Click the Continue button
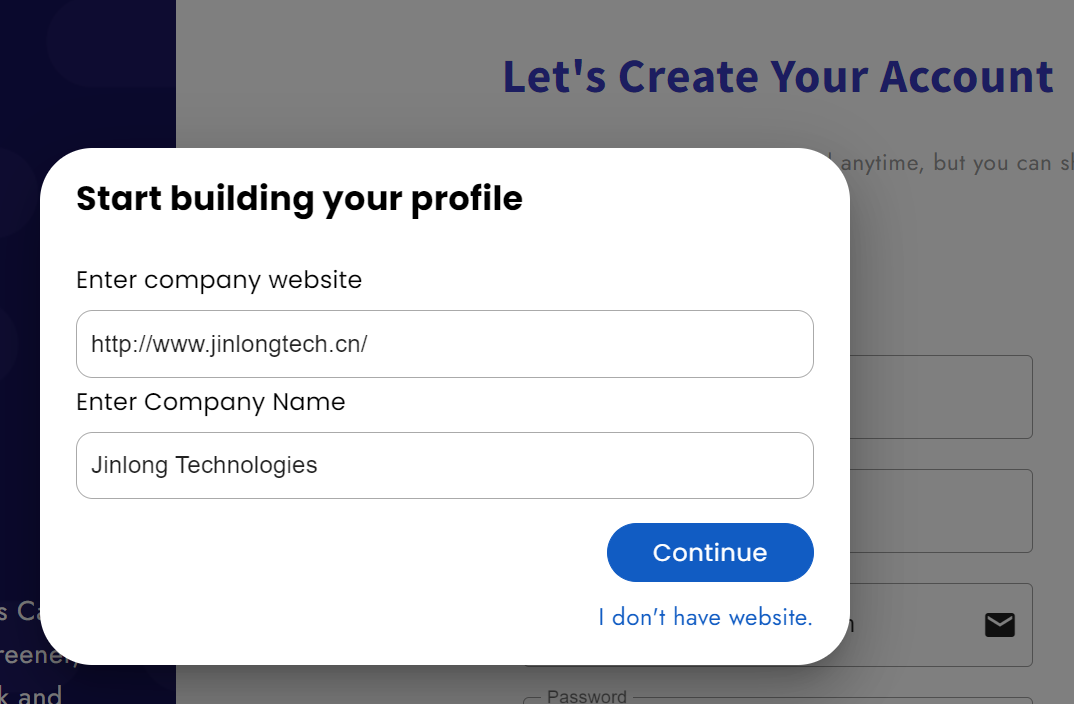Viewport: 1074px width, 704px height. 710,553
